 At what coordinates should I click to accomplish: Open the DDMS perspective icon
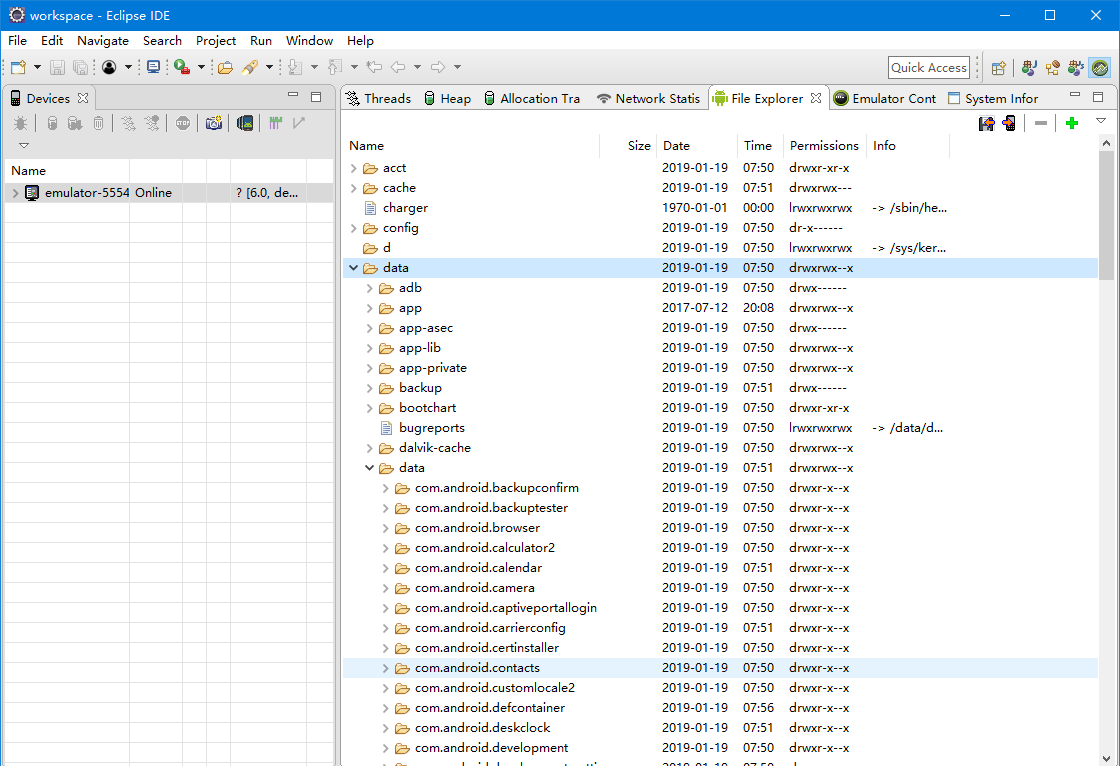(x=1099, y=68)
